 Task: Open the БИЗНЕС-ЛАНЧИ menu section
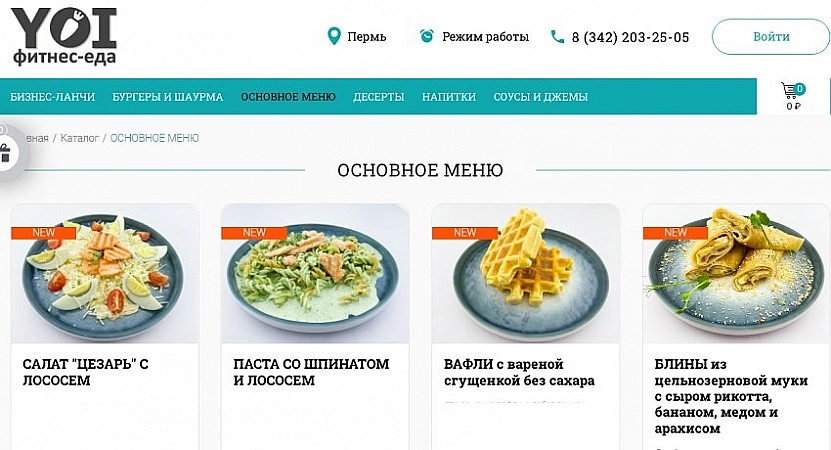tap(52, 97)
